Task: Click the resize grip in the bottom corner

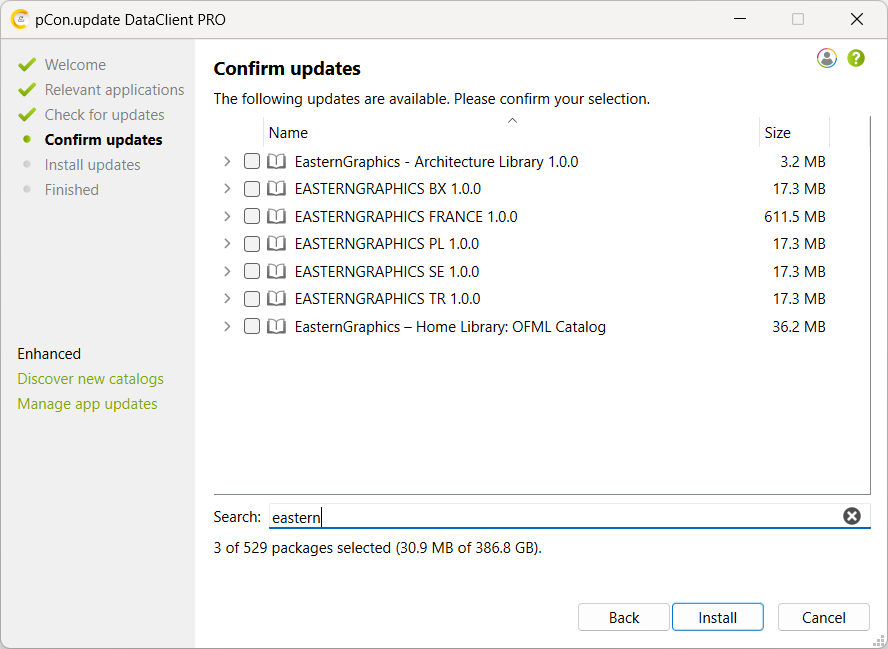Action: click(x=880, y=641)
